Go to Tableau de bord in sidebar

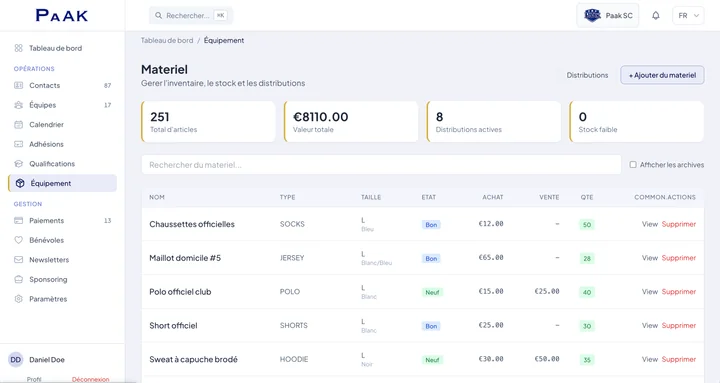coord(62,48)
